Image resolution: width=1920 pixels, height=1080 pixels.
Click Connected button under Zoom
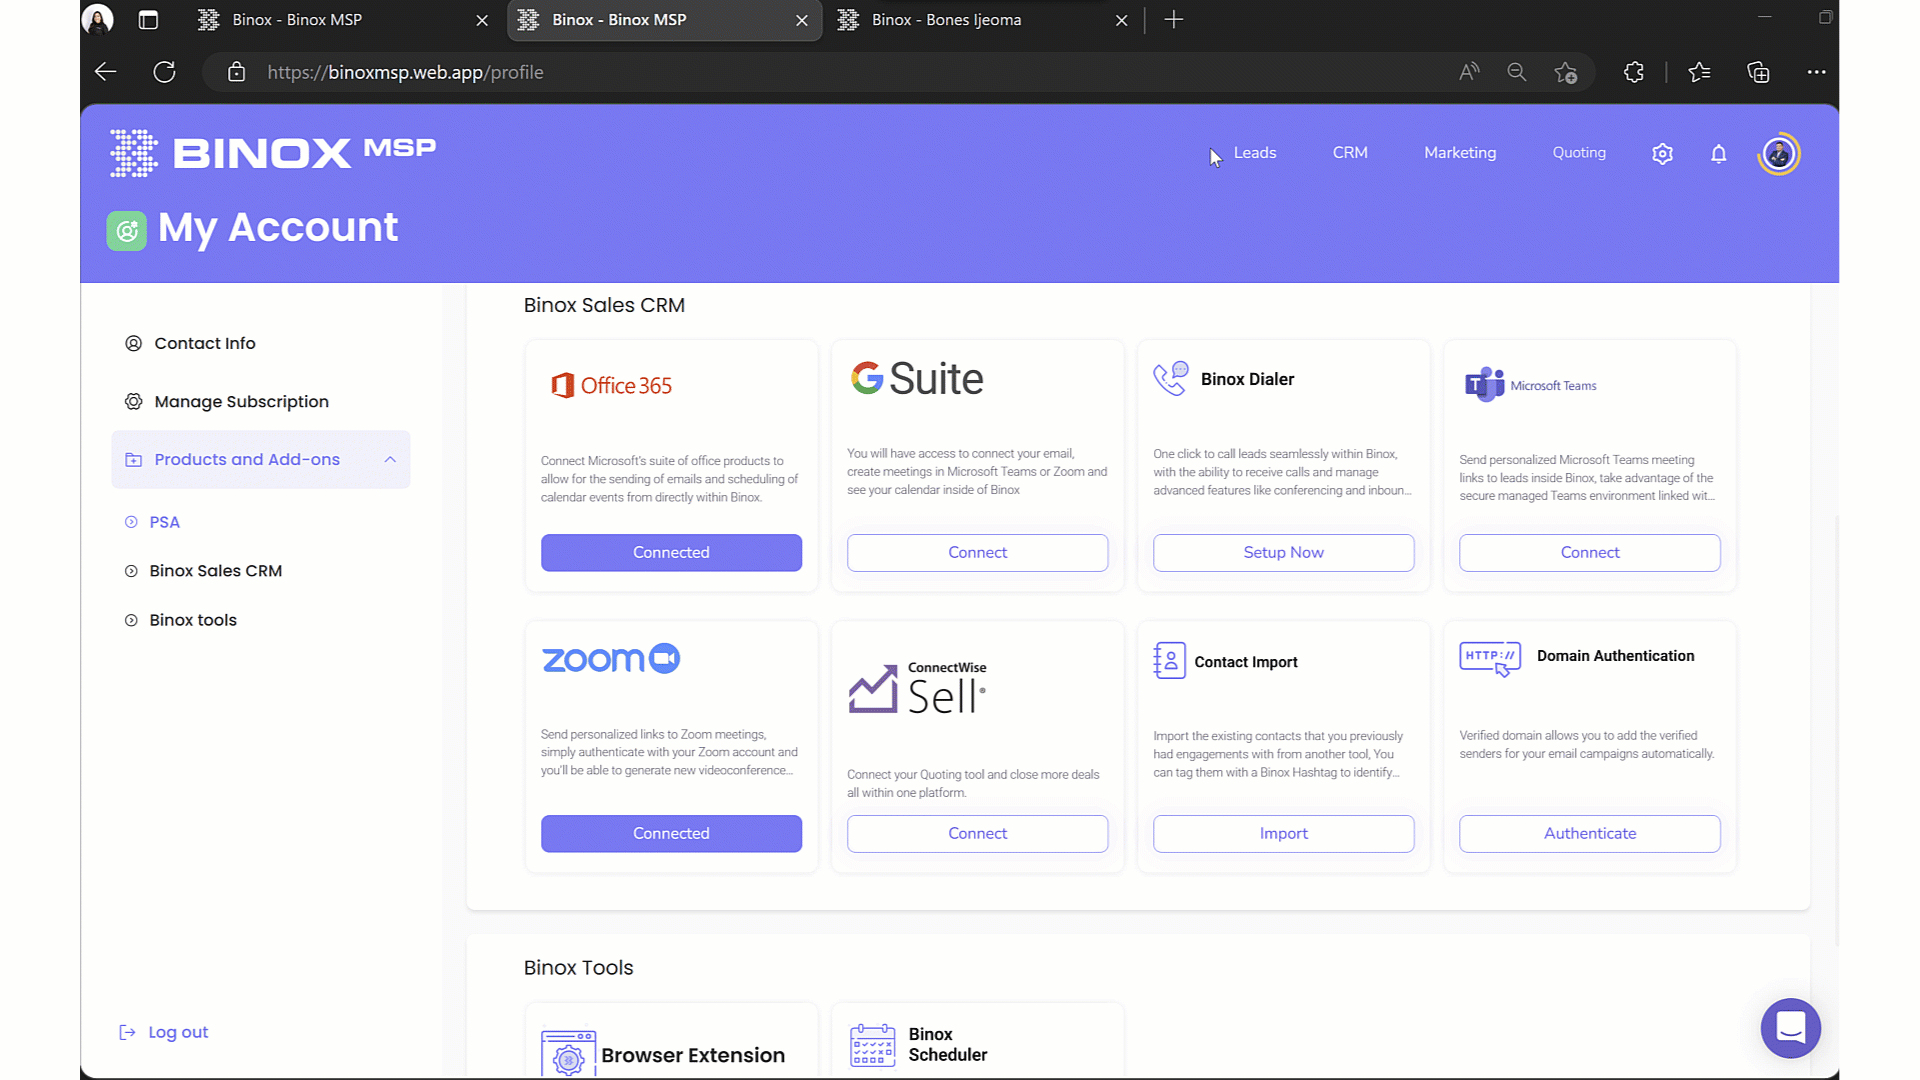(671, 834)
